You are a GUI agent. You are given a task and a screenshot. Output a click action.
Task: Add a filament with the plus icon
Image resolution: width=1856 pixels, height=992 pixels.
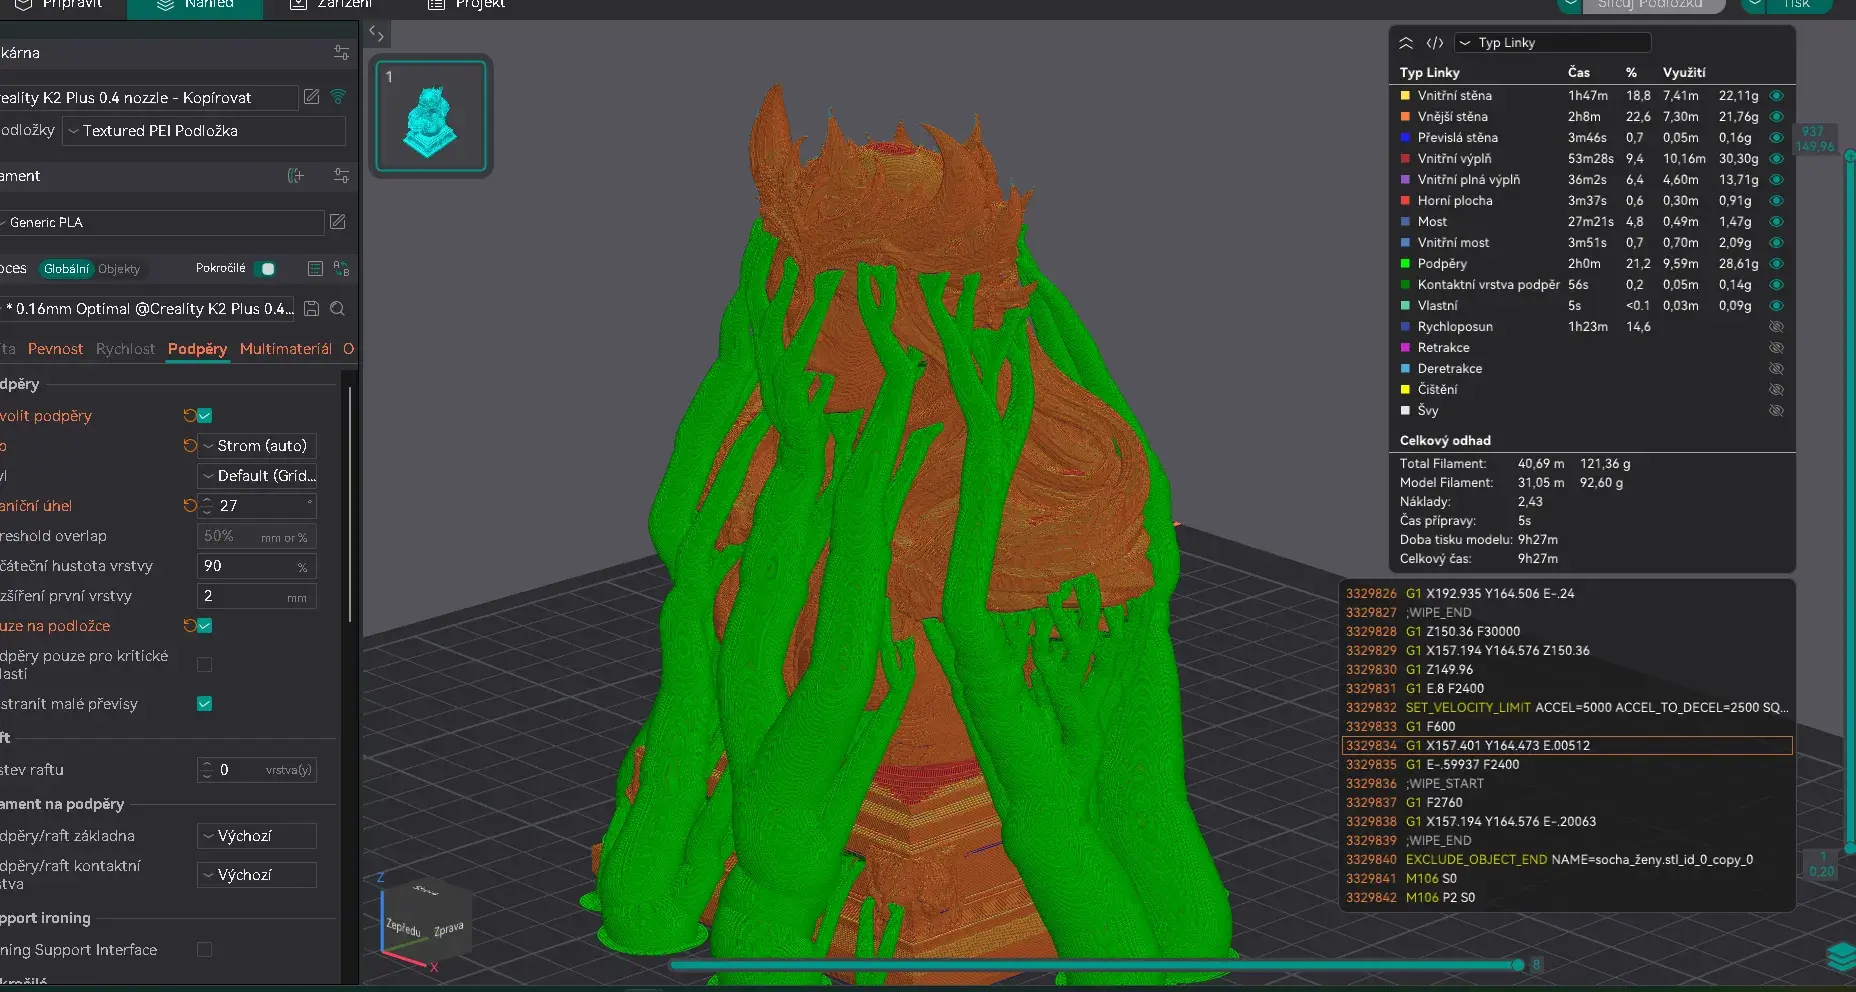click(x=296, y=176)
